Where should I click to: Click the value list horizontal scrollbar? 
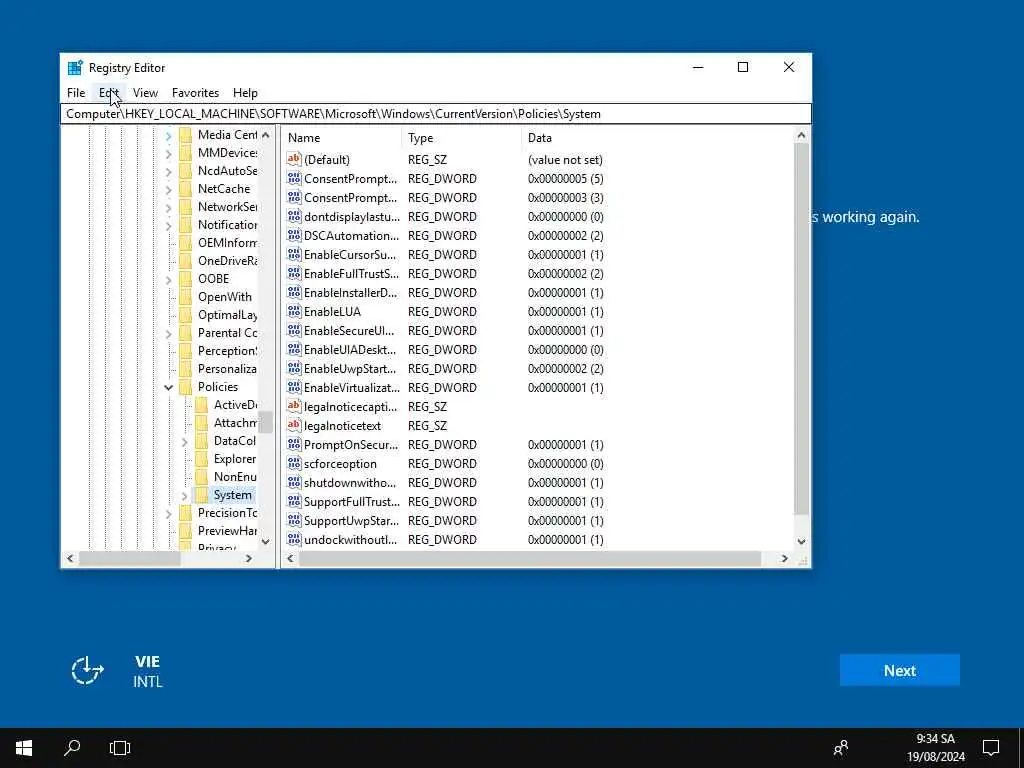point(530,558)
